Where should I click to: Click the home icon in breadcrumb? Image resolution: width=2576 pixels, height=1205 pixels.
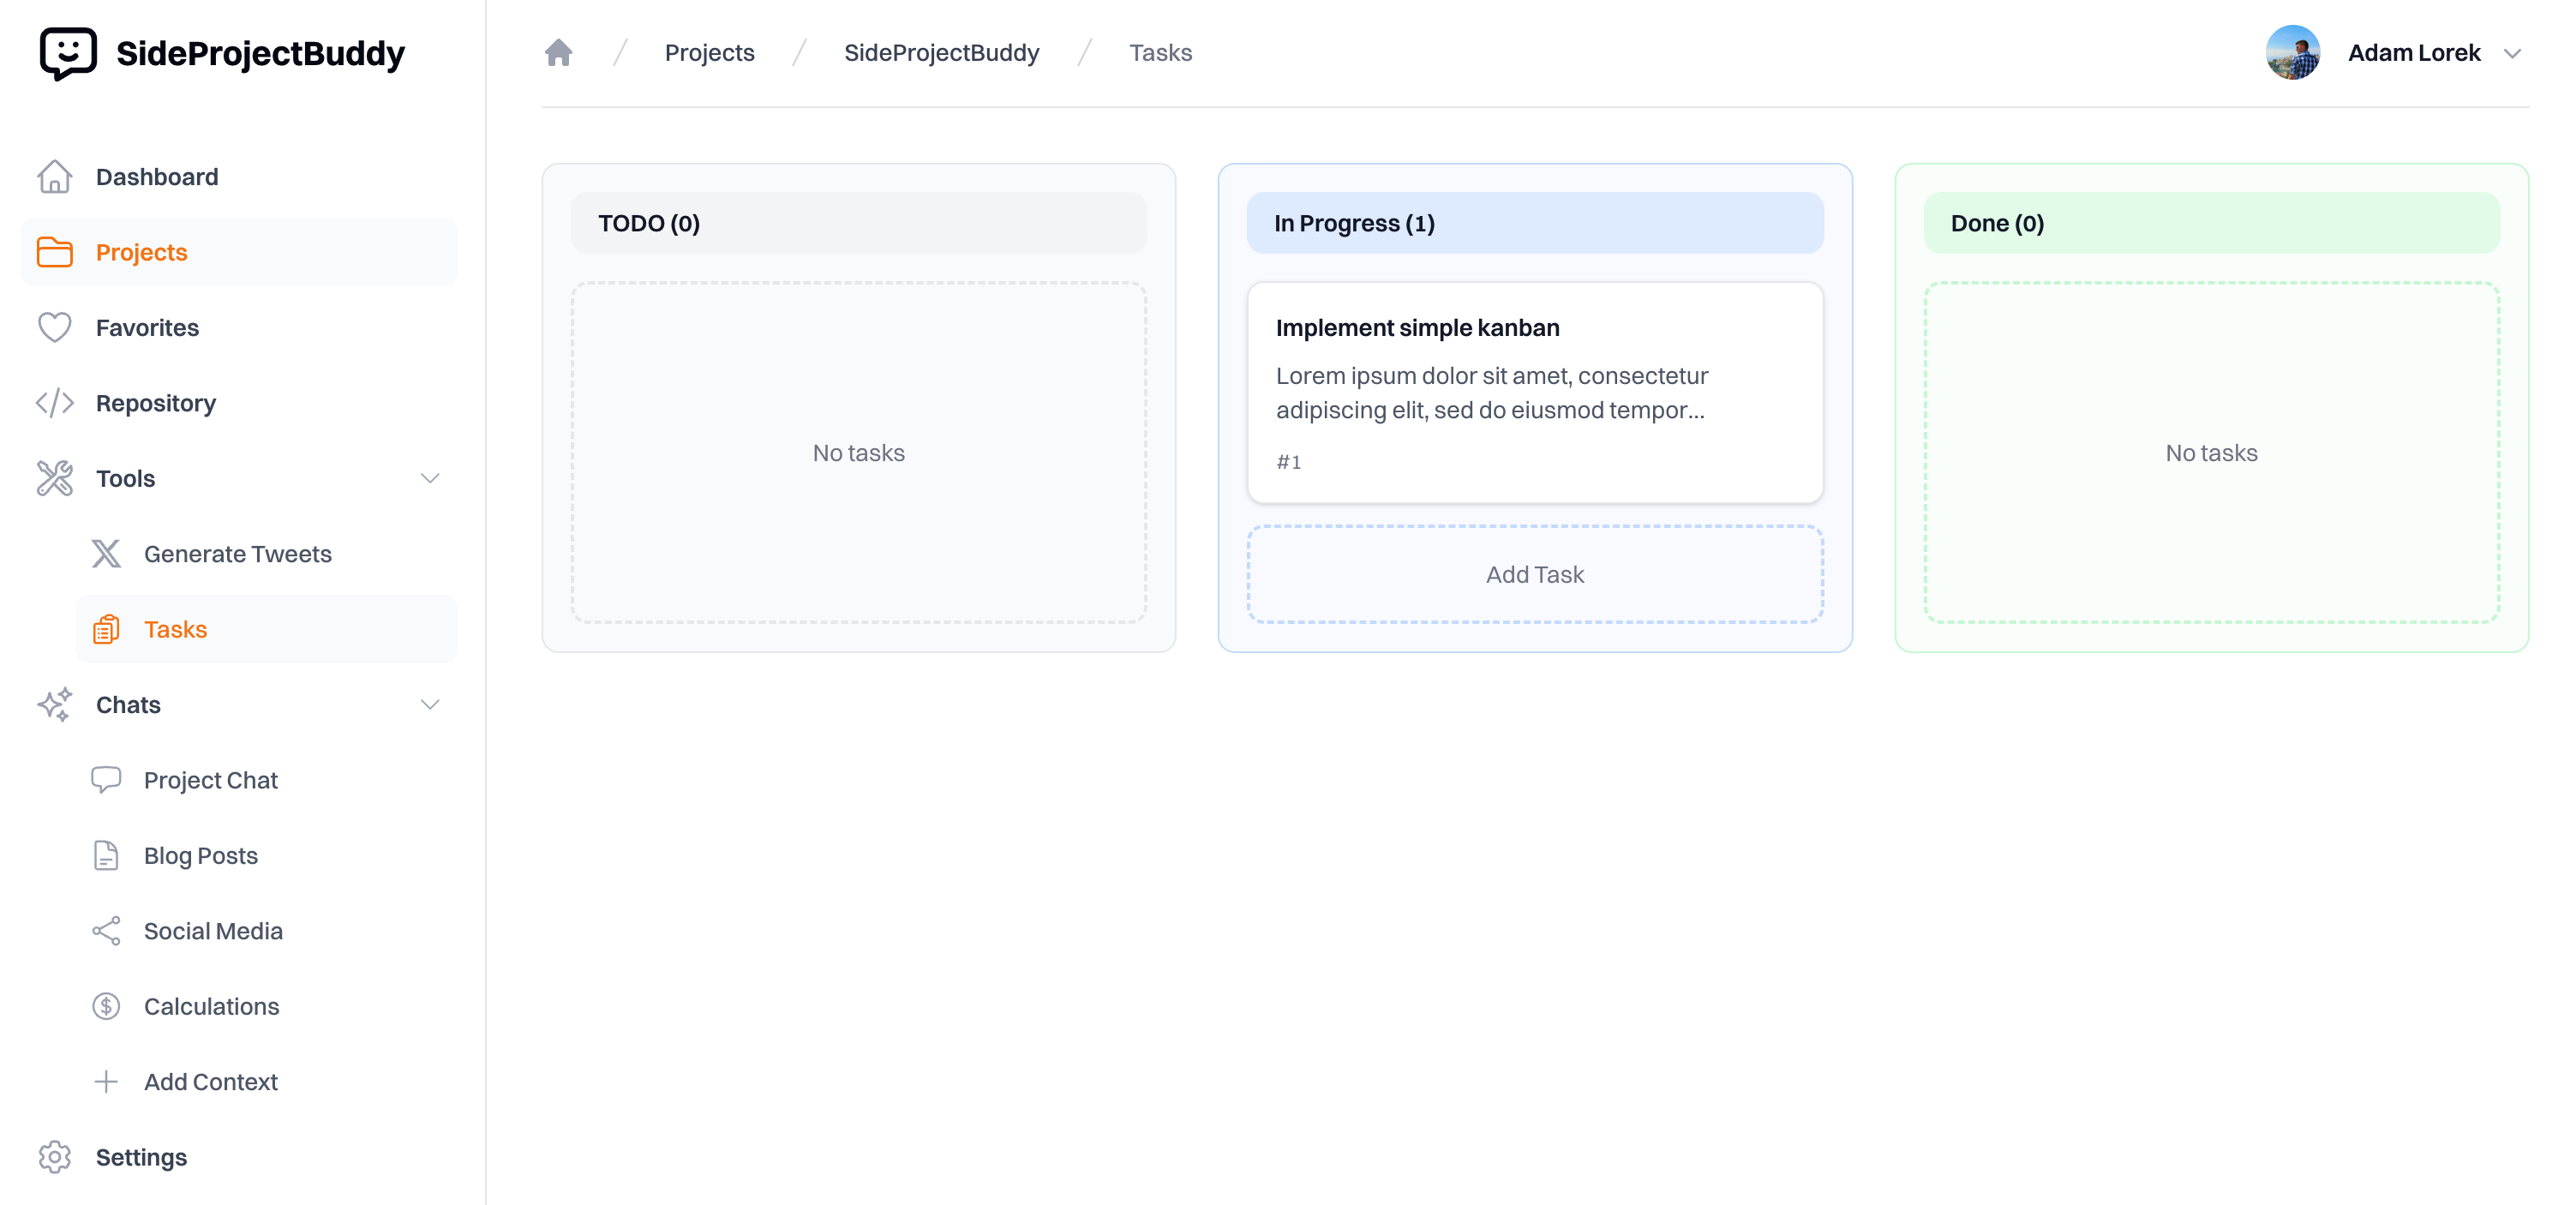pyautogui.click(x=558, y=53)
